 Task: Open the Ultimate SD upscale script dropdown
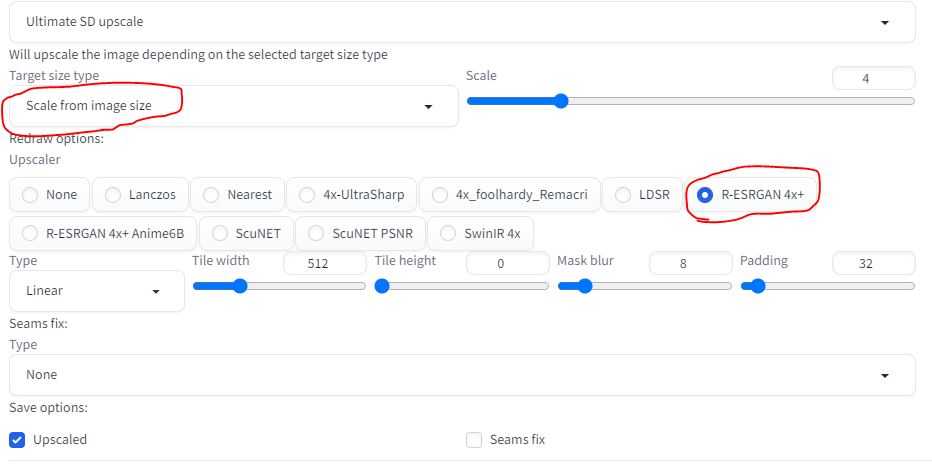pyautogui.click(x=462, y=22)
